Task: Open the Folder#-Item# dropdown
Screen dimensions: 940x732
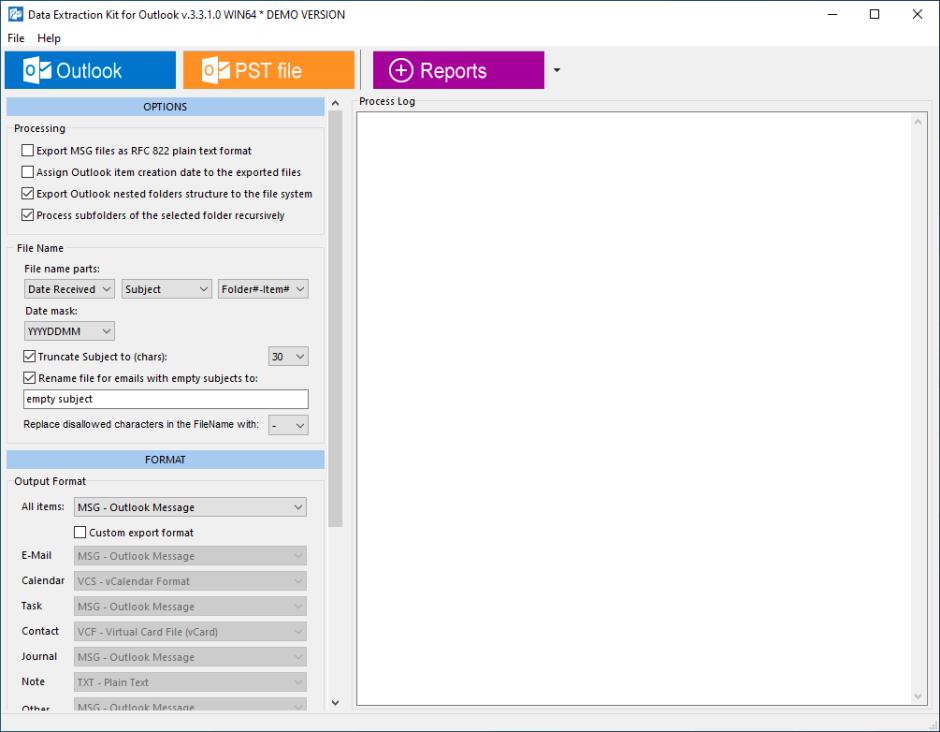Action: click(x=263, y=289)
